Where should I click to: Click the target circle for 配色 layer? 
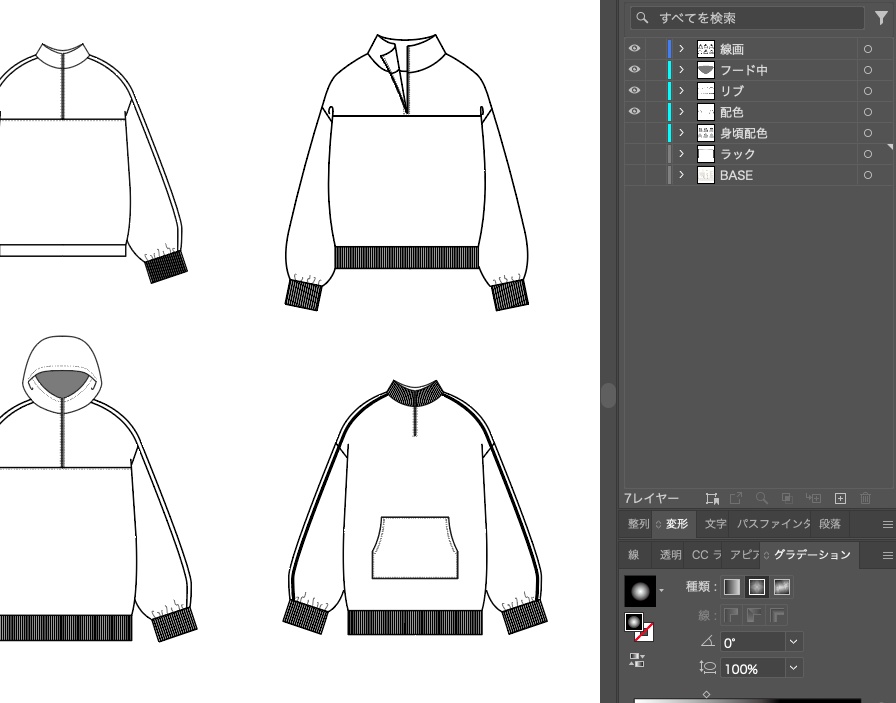point(867,112)
